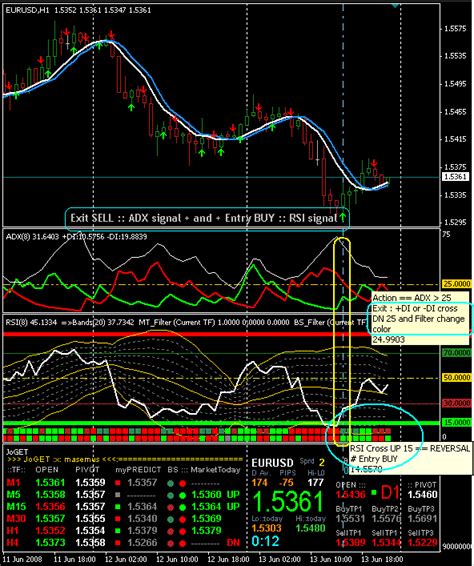Click the H4 open value 1.5373
This screenshot has width=474, height=566.
(x=50, y=543)
